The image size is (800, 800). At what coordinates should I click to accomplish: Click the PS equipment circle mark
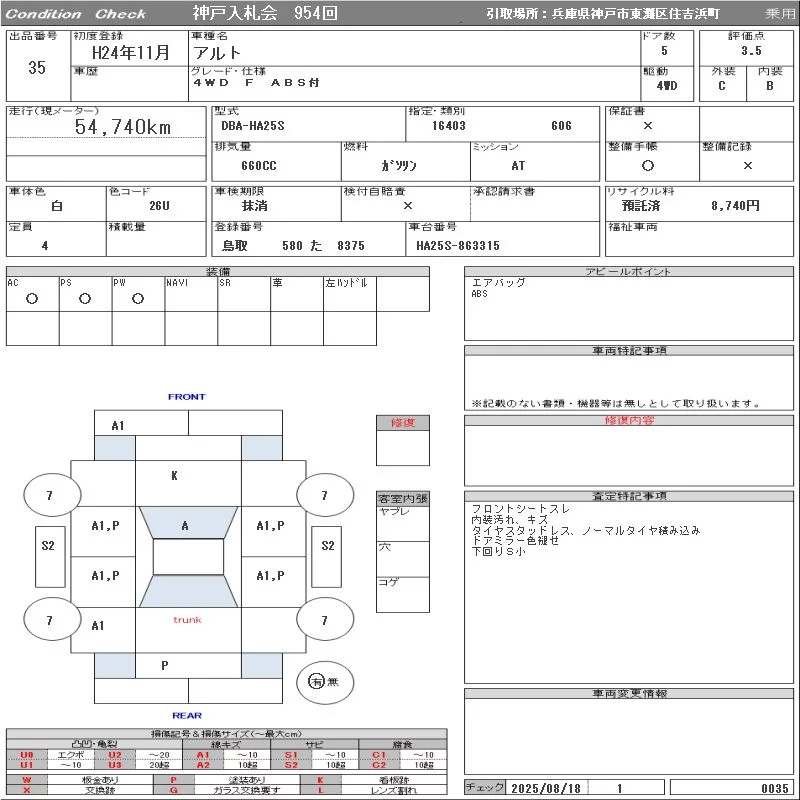pos(85,298)
